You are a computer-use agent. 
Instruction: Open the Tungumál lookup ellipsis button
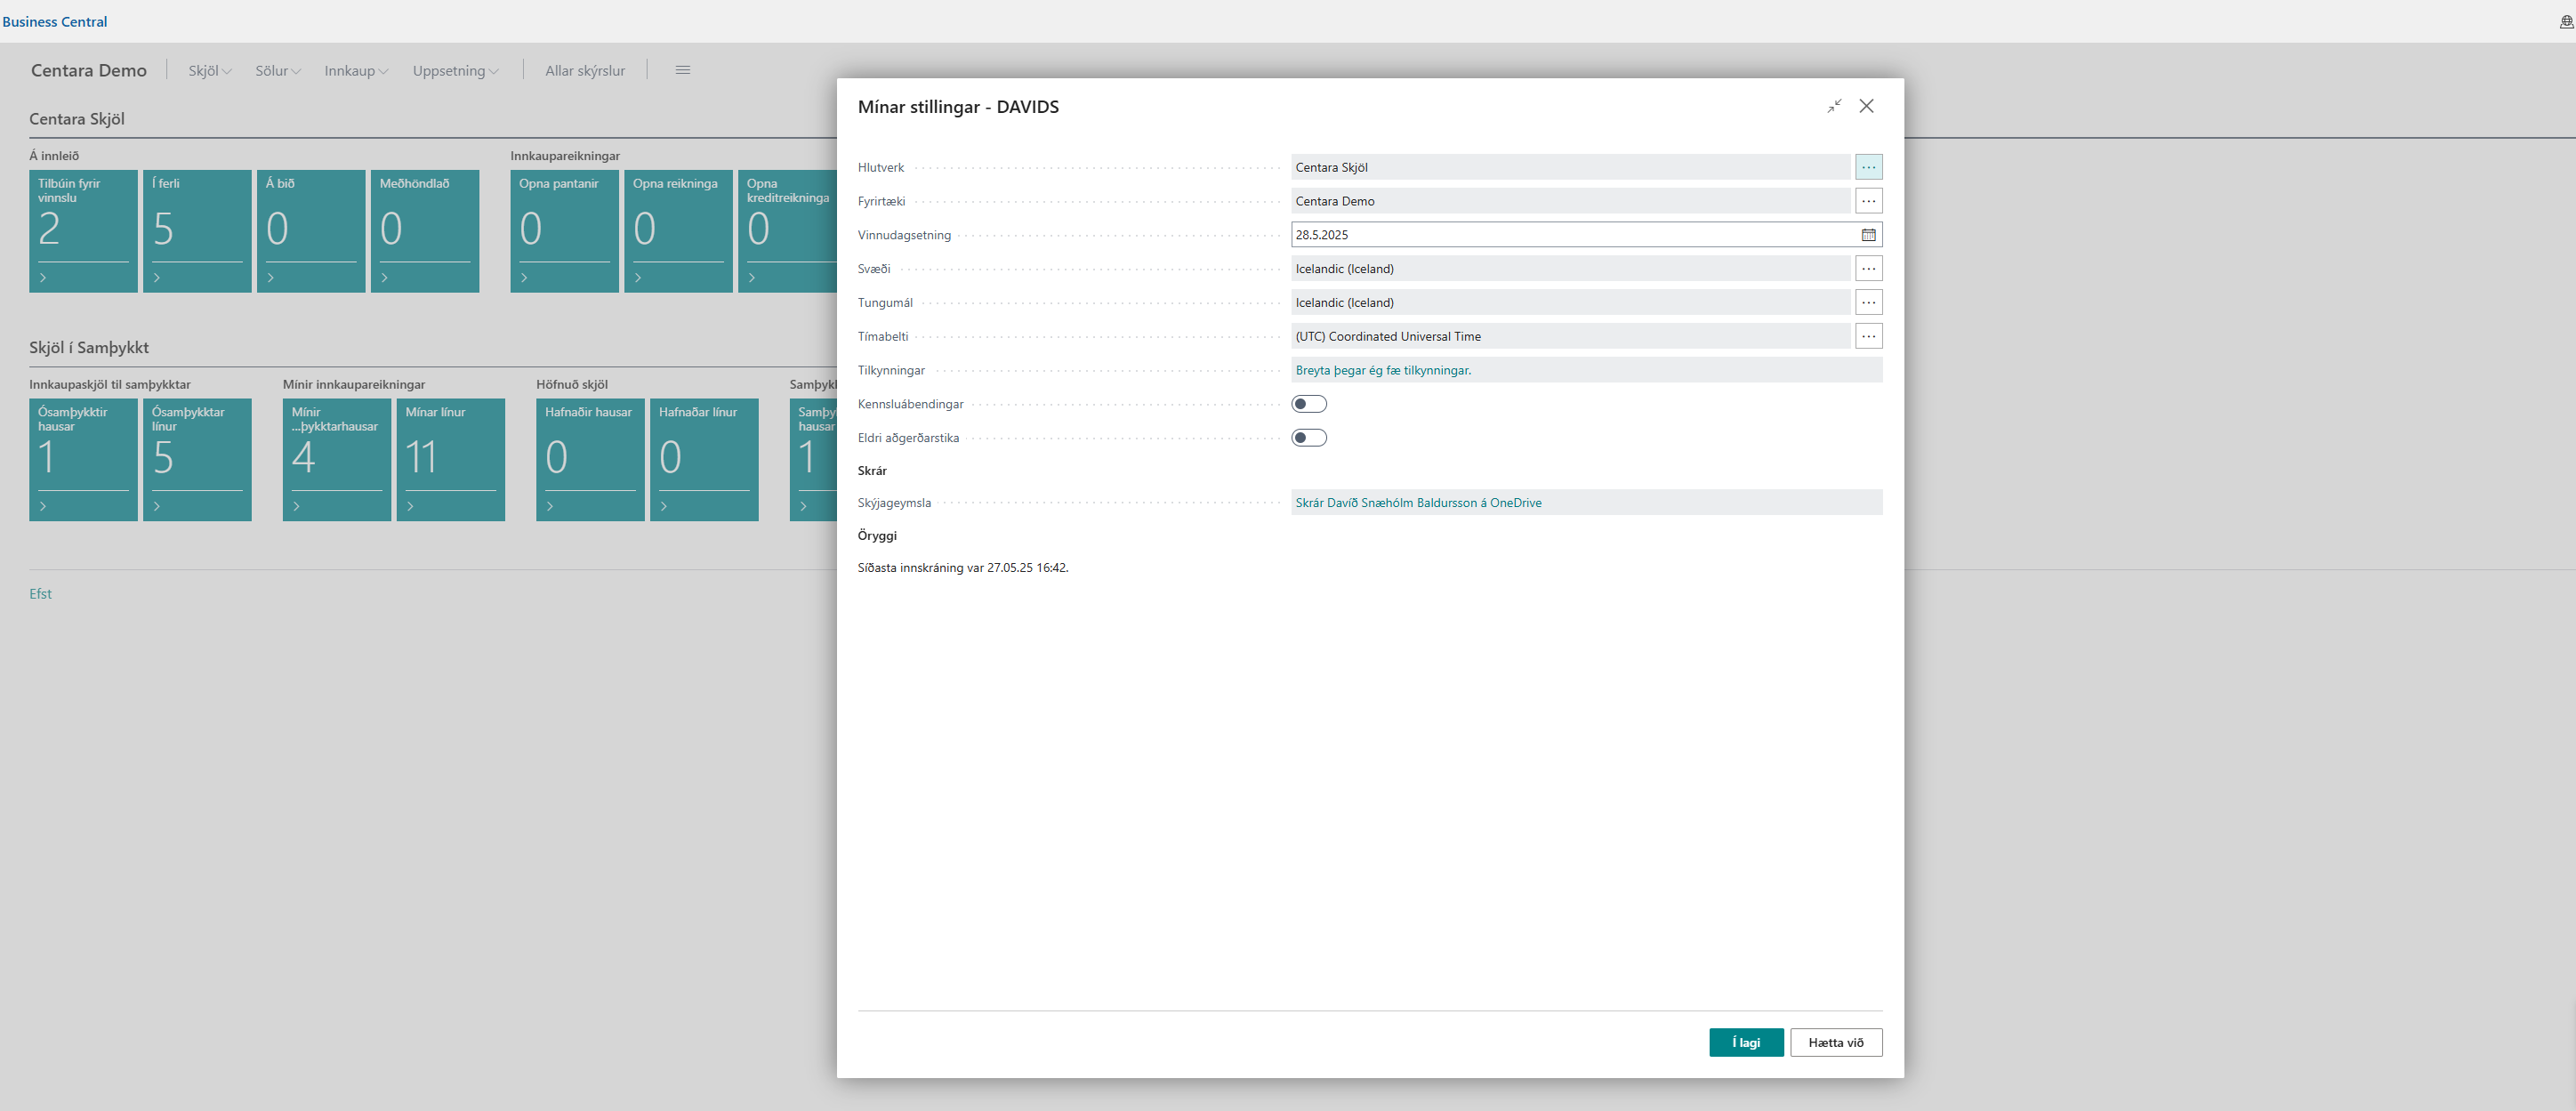click(1868, 303)
